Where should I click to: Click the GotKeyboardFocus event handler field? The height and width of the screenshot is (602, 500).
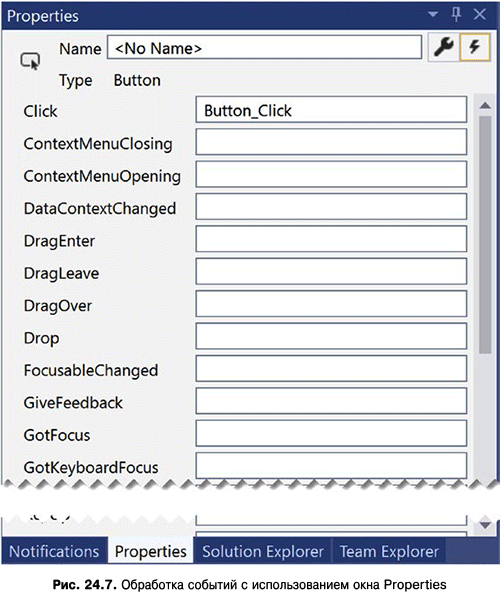click(x=331, y=466)
